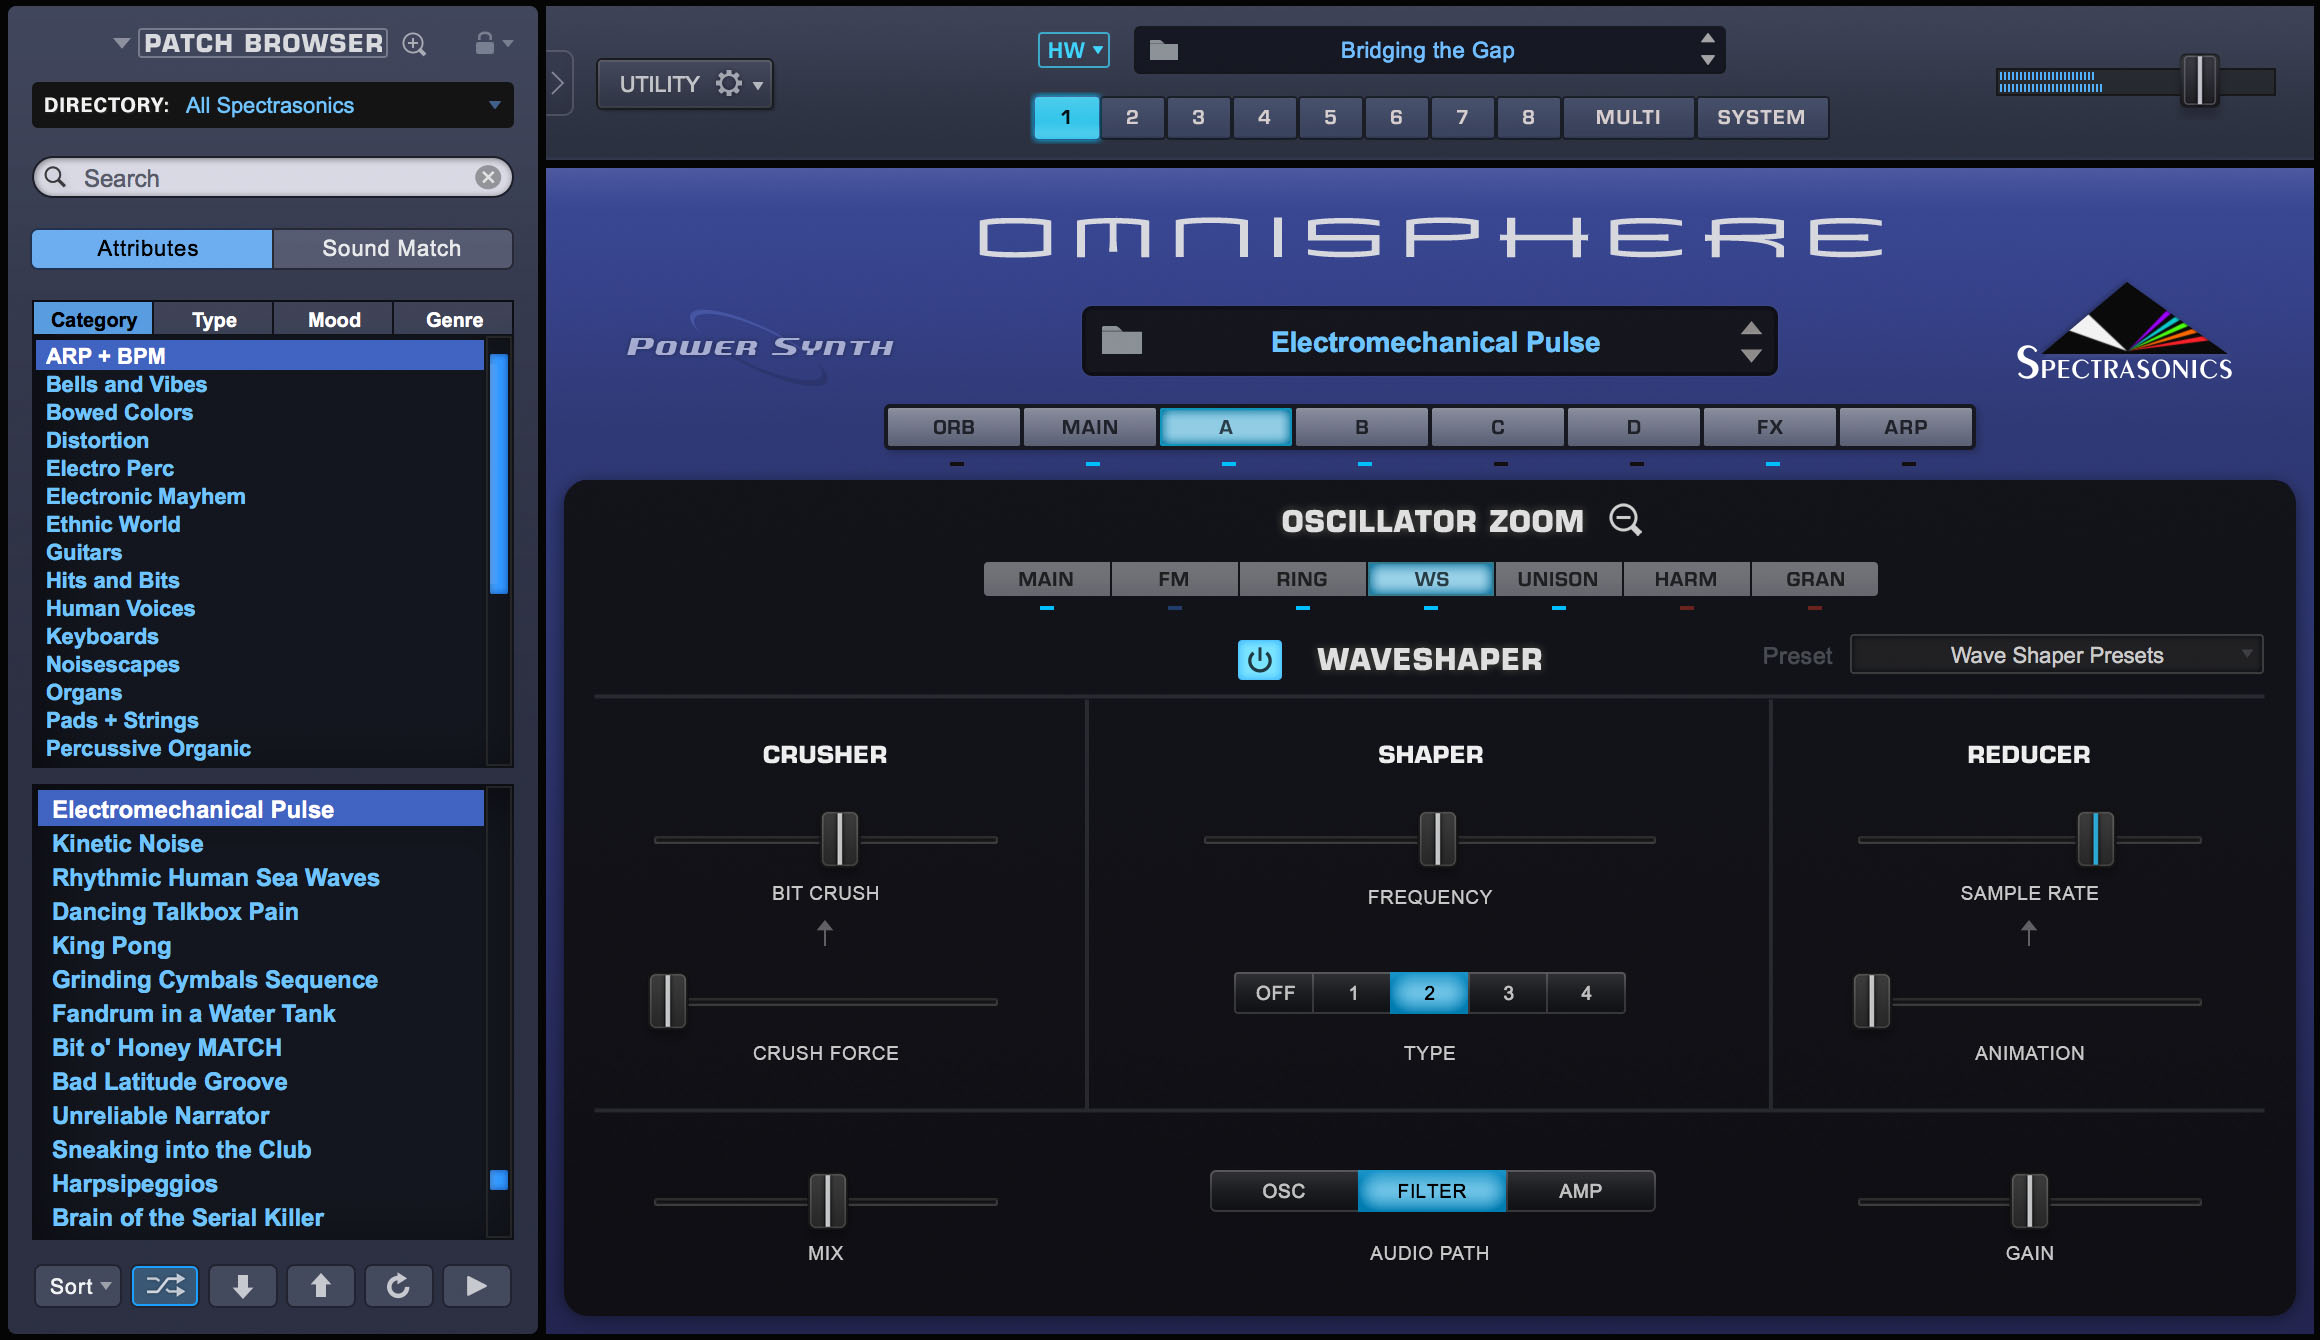Screen dimensions: 2320x1340
Task: Set shaper type to 3
Action: 1508,993
